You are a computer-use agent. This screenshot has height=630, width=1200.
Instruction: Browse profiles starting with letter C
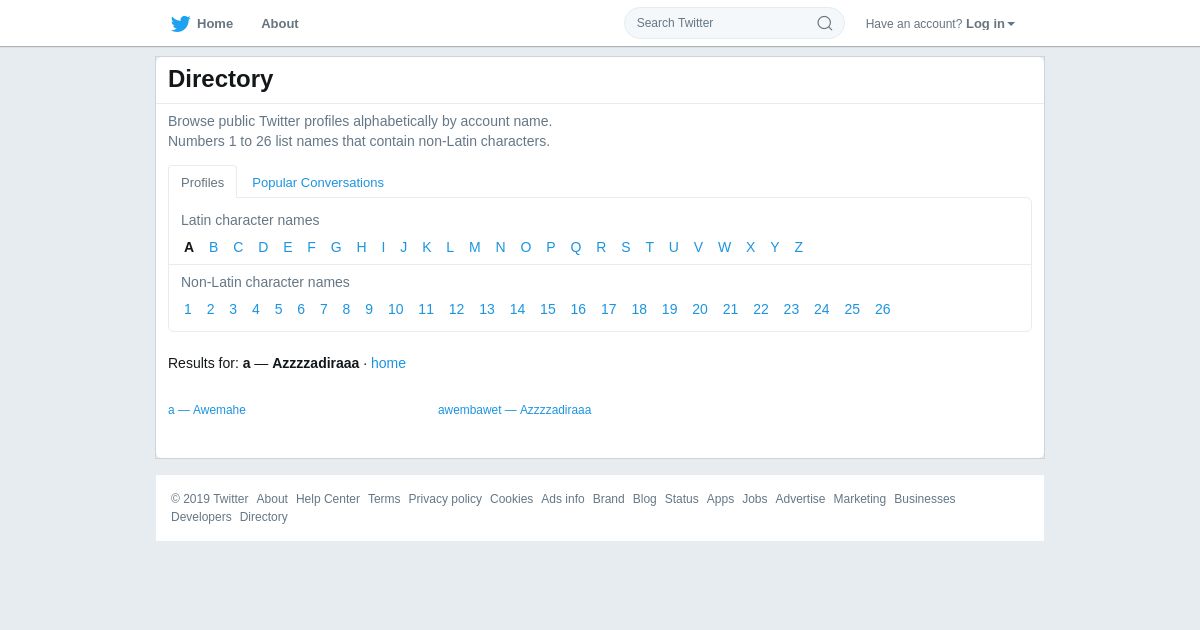tap(238, 247)
